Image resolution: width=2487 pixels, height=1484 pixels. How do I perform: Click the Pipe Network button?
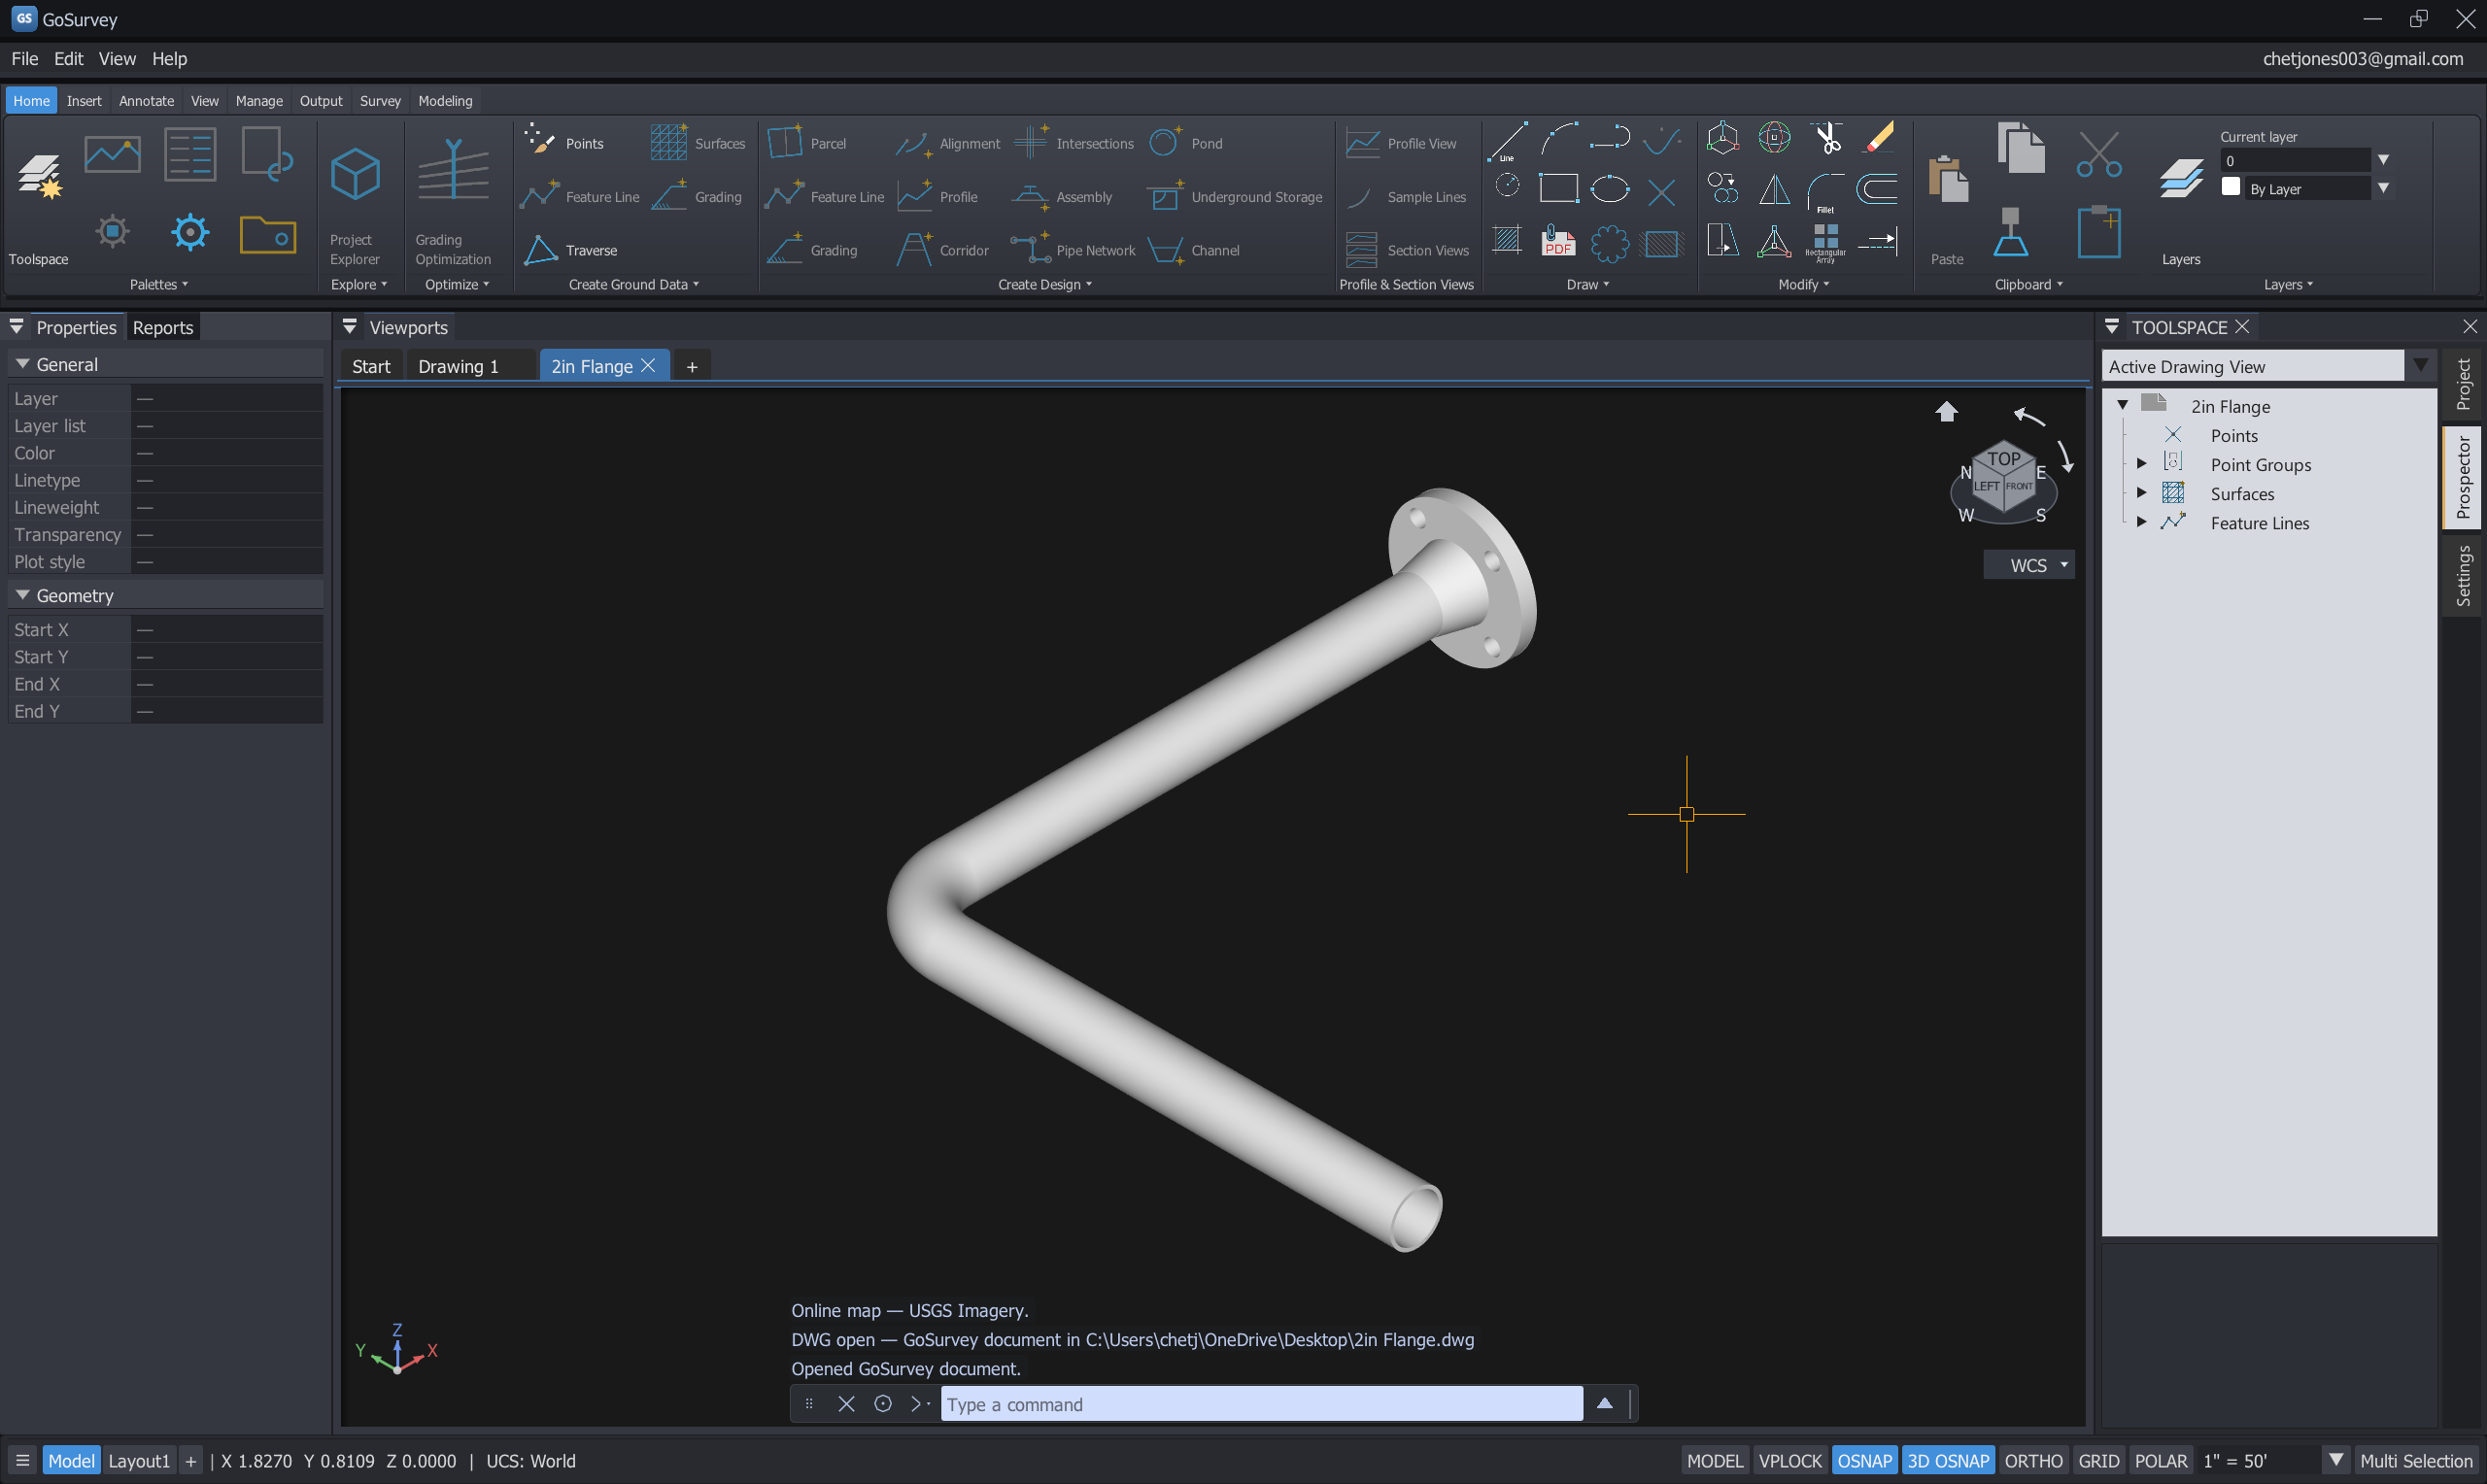pos(1073,250)
